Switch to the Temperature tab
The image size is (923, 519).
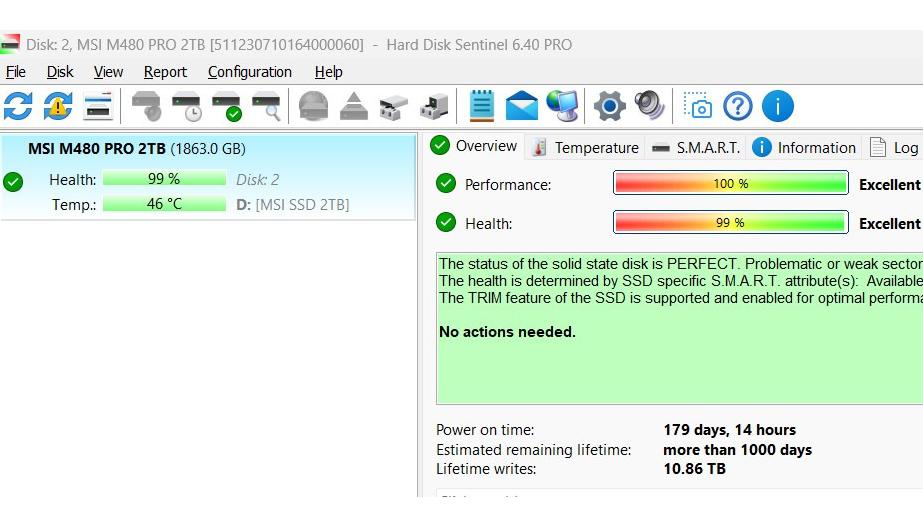(x=585, y=148)
